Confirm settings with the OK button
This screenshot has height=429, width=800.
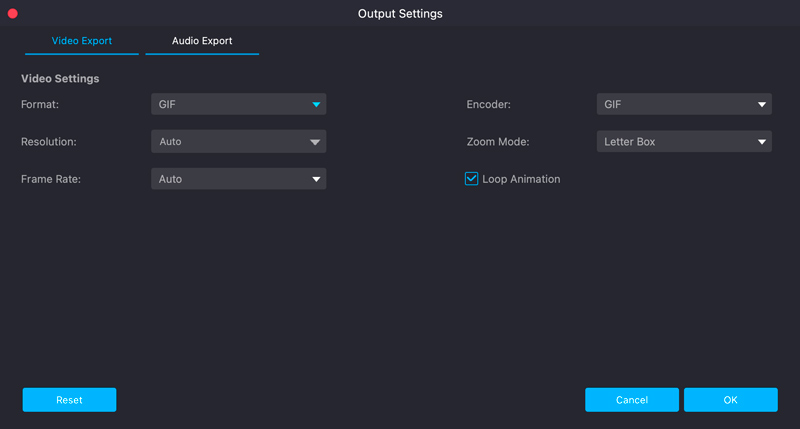tap(730, 400)
